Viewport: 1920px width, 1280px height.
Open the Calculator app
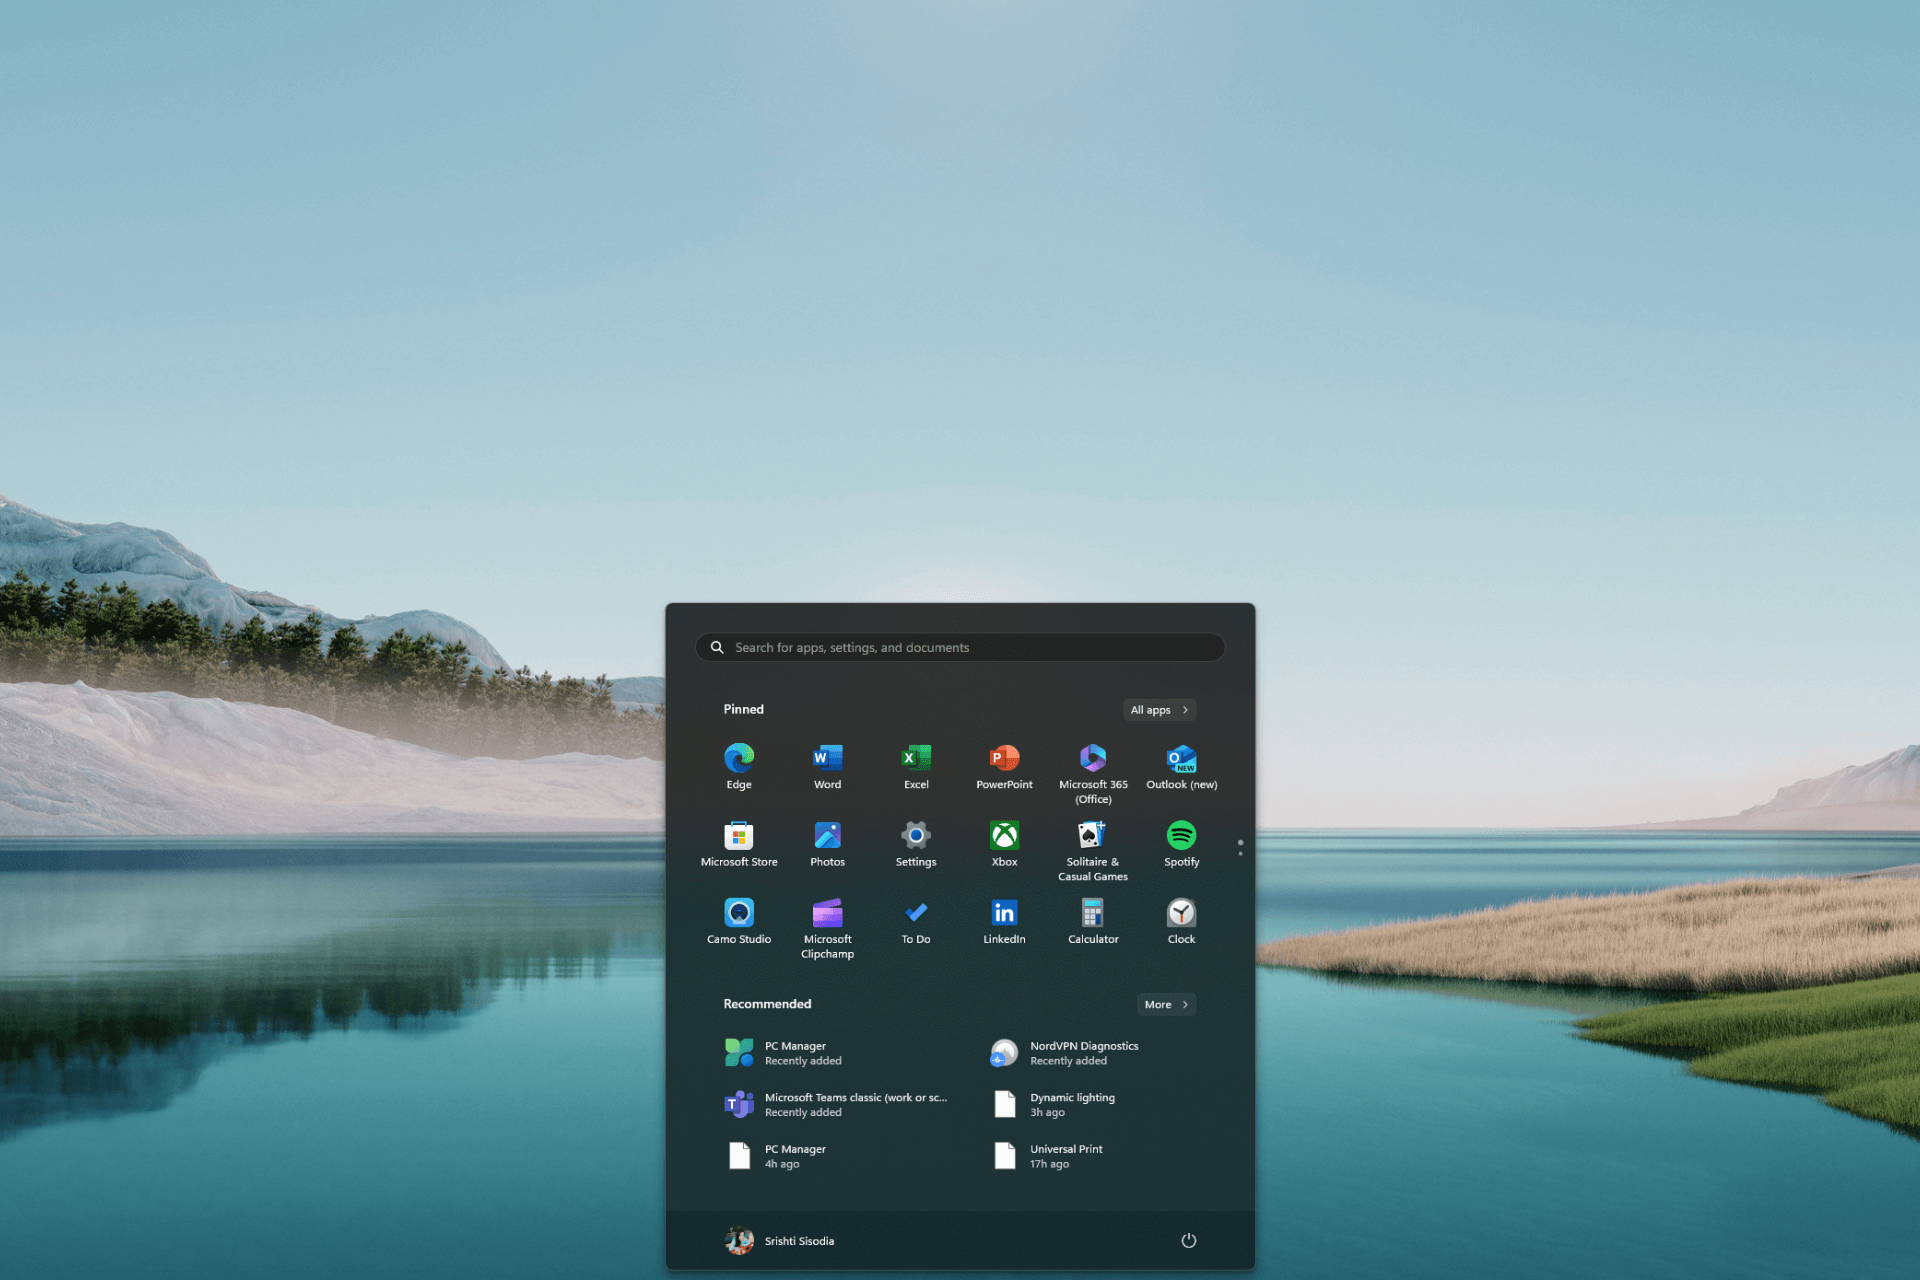pos(1093,922)
